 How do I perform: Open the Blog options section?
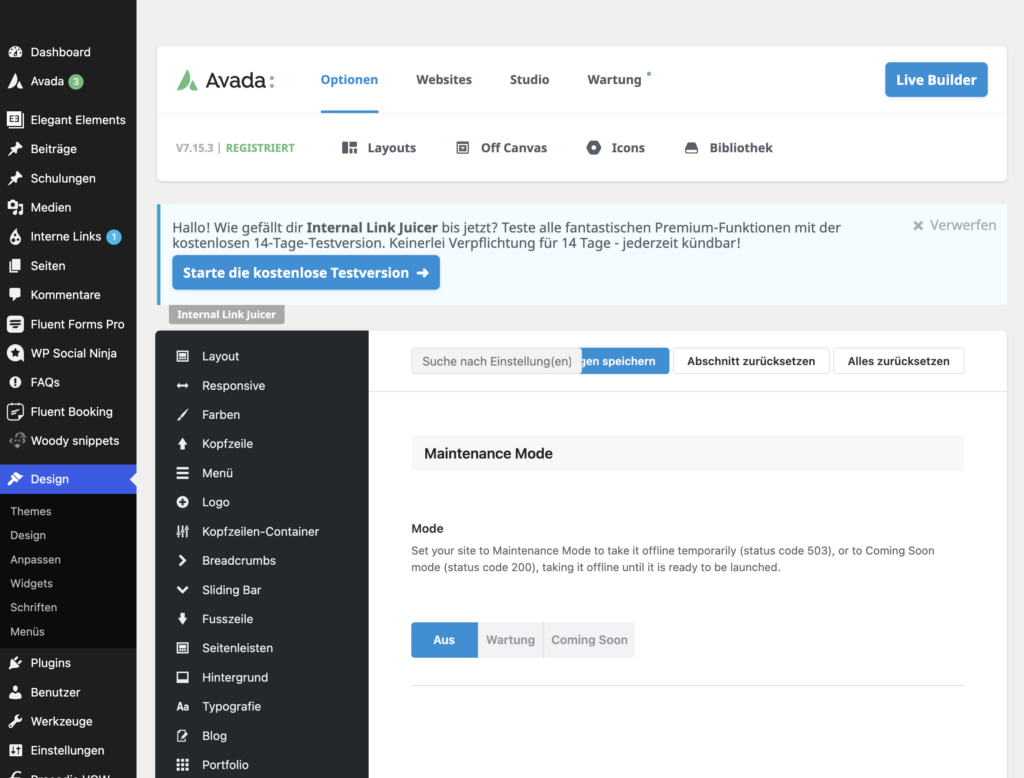click(x=262, y=736)
